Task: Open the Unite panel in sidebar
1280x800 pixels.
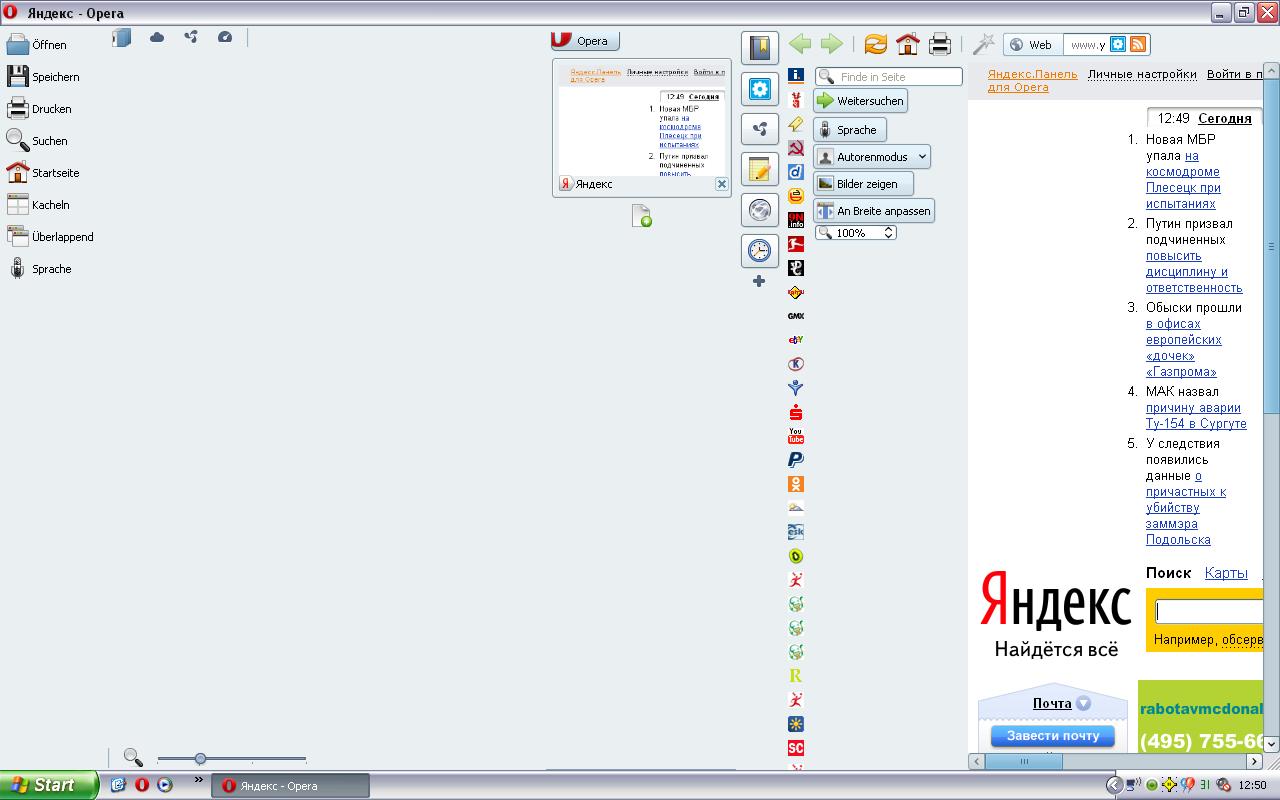Action: pos(760,129)
